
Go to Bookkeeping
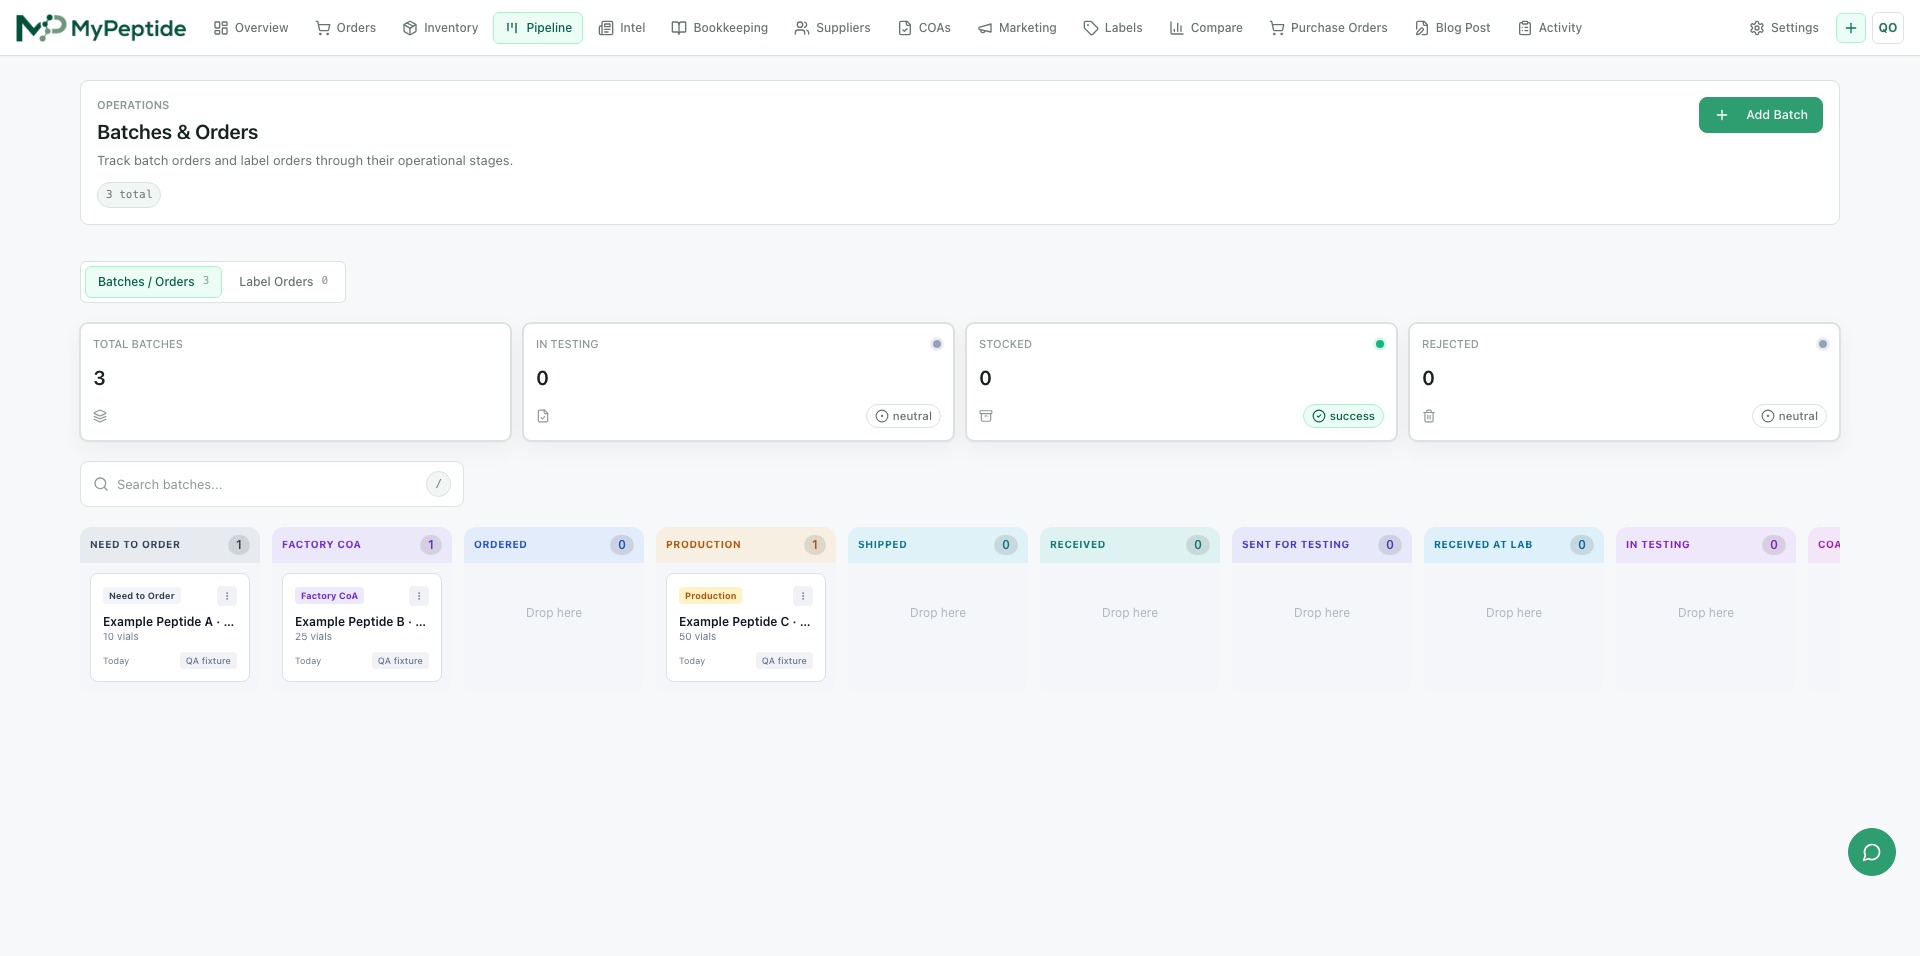point(720,28)
